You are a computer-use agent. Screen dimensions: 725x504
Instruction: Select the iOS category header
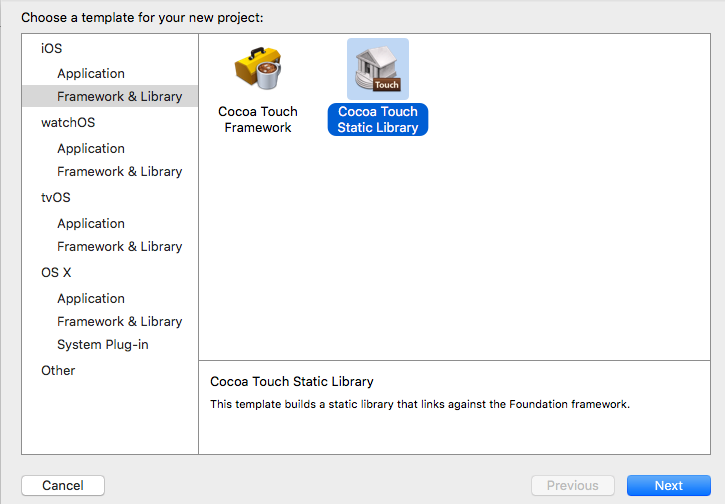point(52,48)
